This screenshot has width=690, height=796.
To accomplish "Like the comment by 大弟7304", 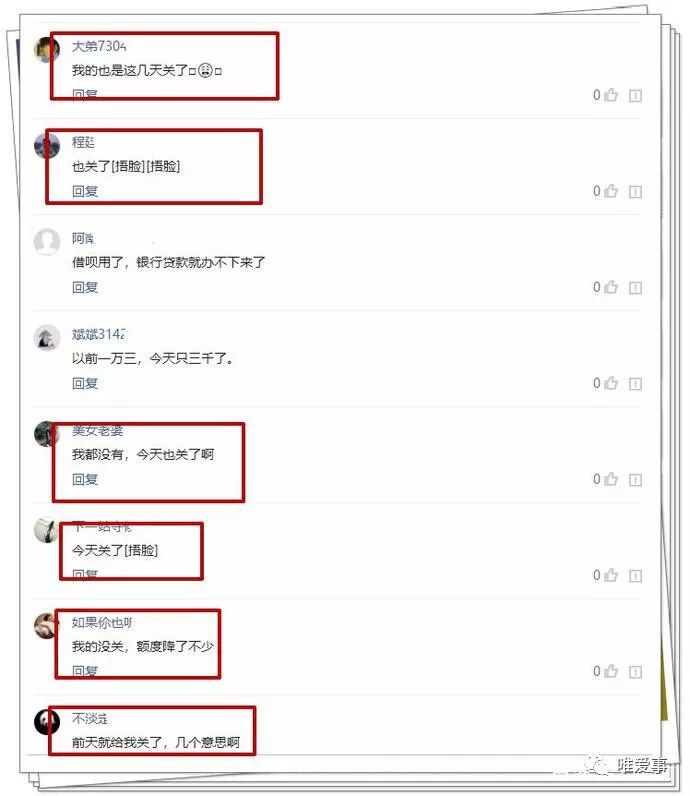I will 611,95.
